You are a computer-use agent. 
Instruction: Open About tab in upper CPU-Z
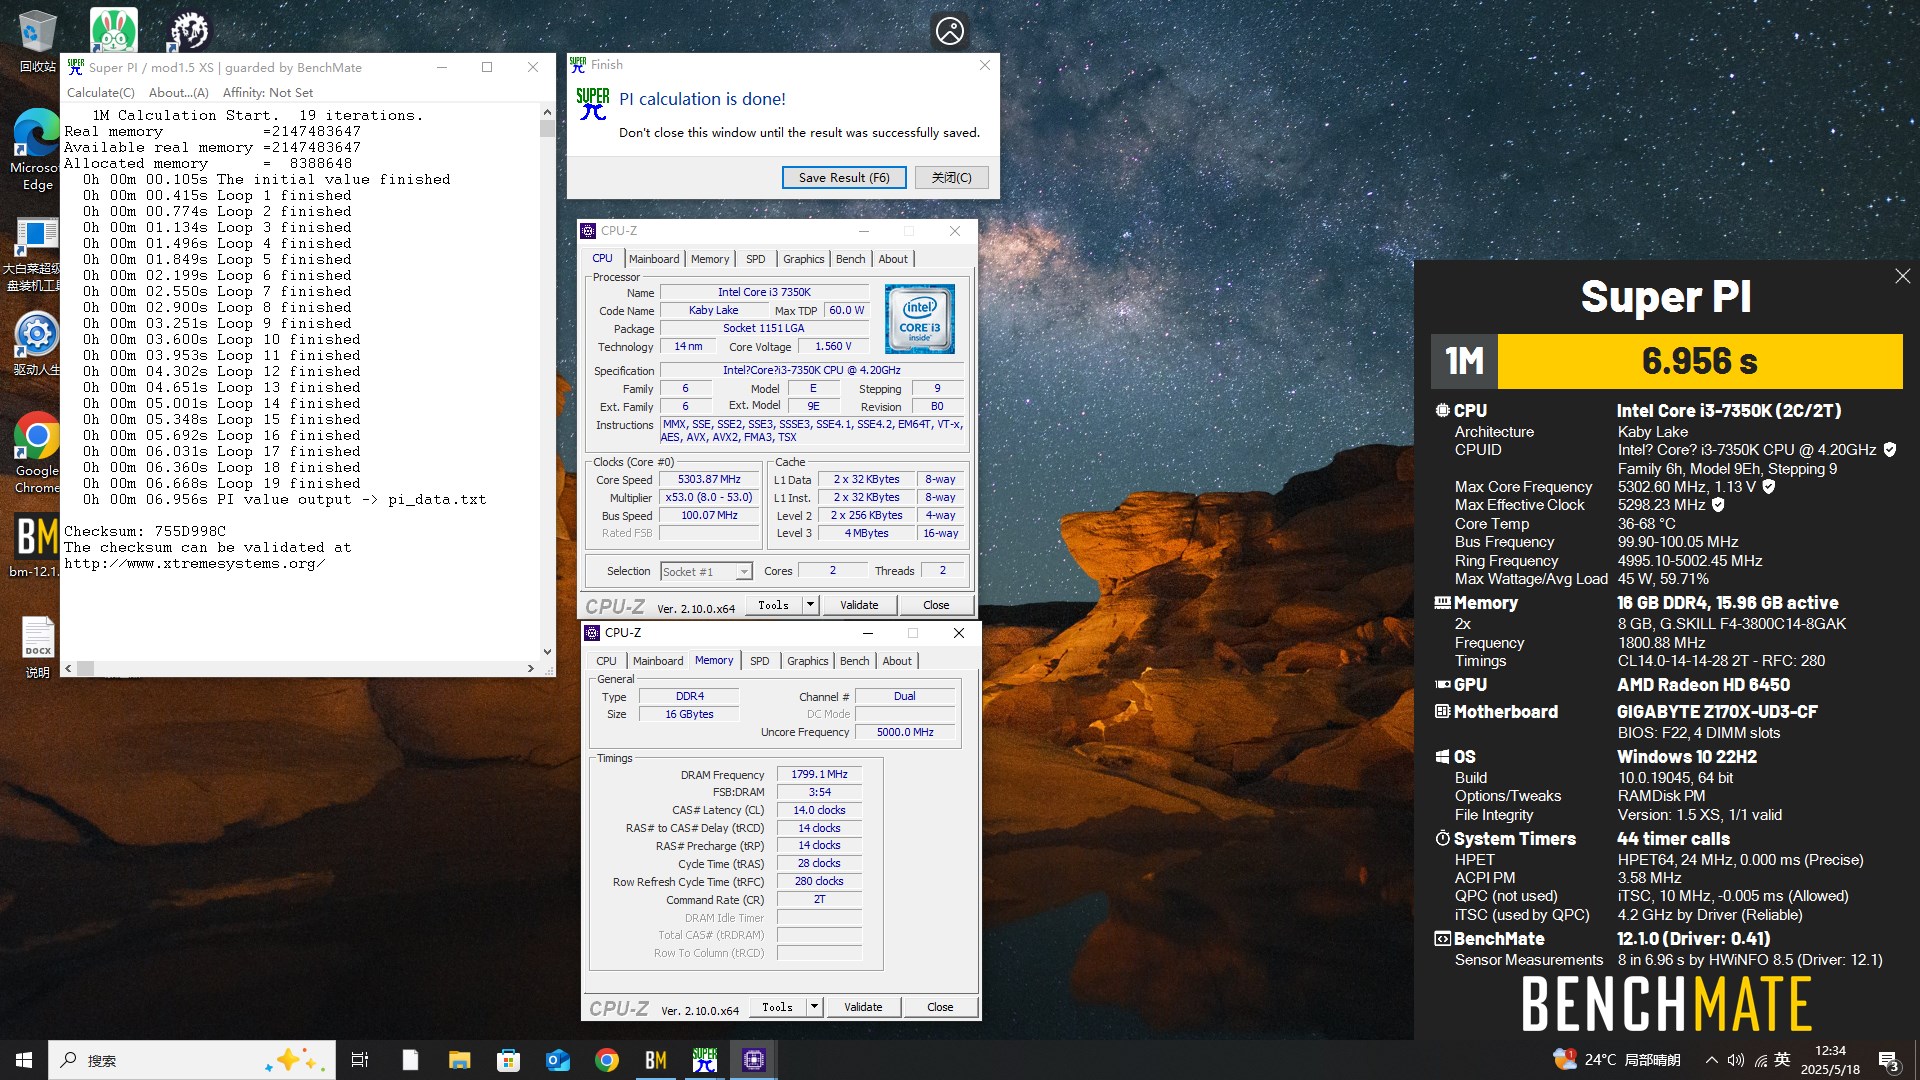point(893,259)
